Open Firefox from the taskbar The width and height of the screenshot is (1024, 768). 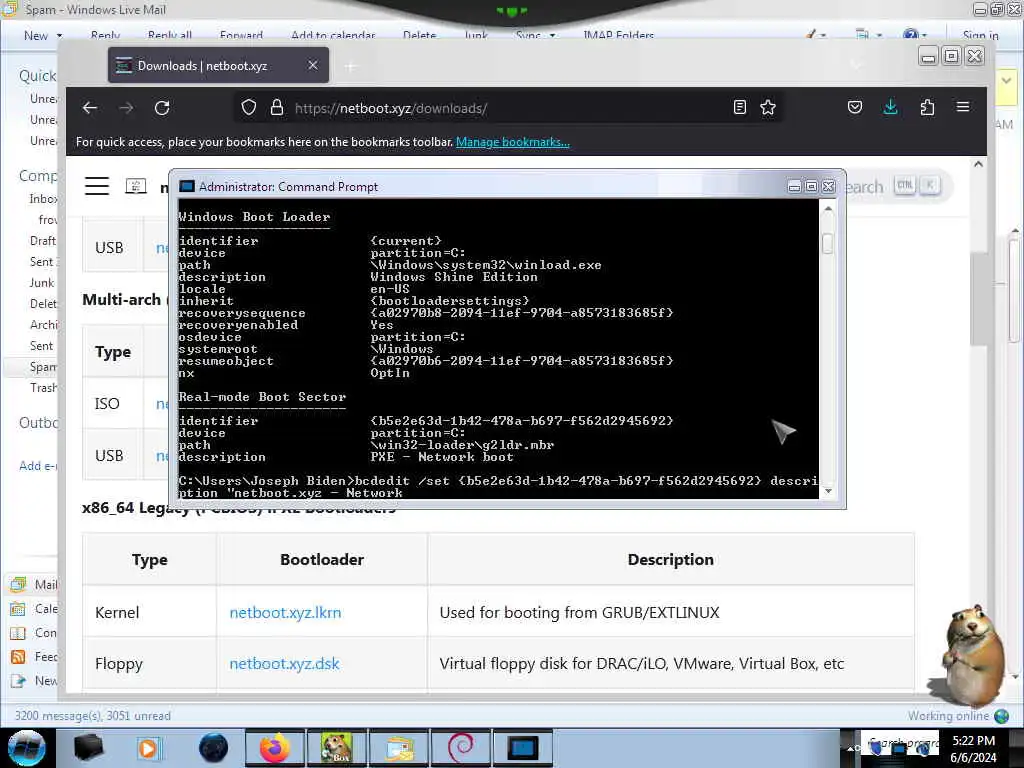[274, 748]
